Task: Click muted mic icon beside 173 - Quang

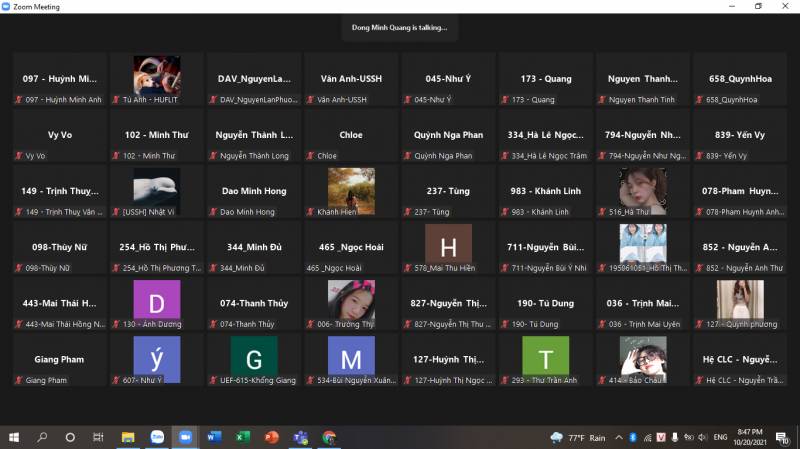Action: point(507,100)
